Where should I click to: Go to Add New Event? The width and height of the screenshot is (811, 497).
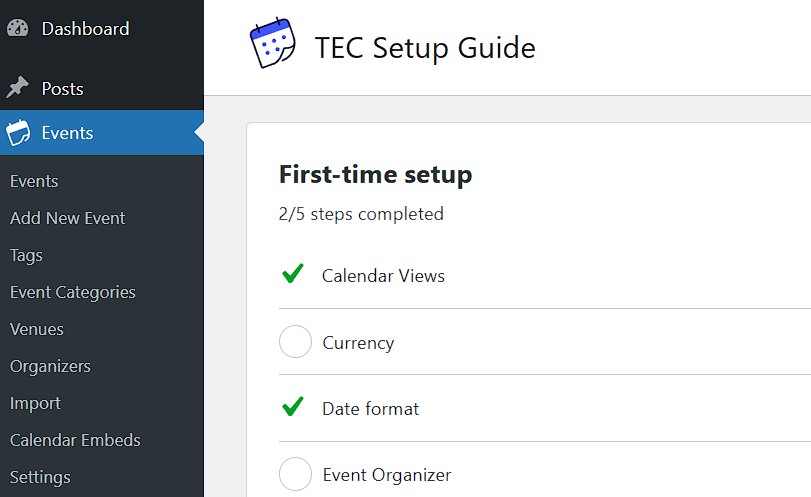click(68, 218)
